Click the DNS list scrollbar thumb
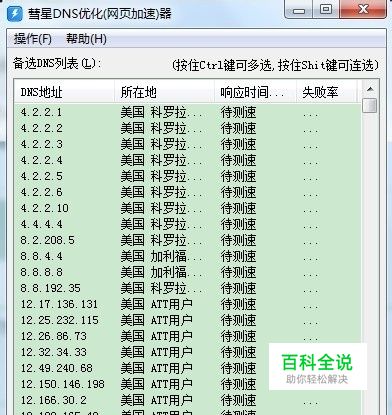This screenshot has width=392, height=415. [x=370, y=106]
